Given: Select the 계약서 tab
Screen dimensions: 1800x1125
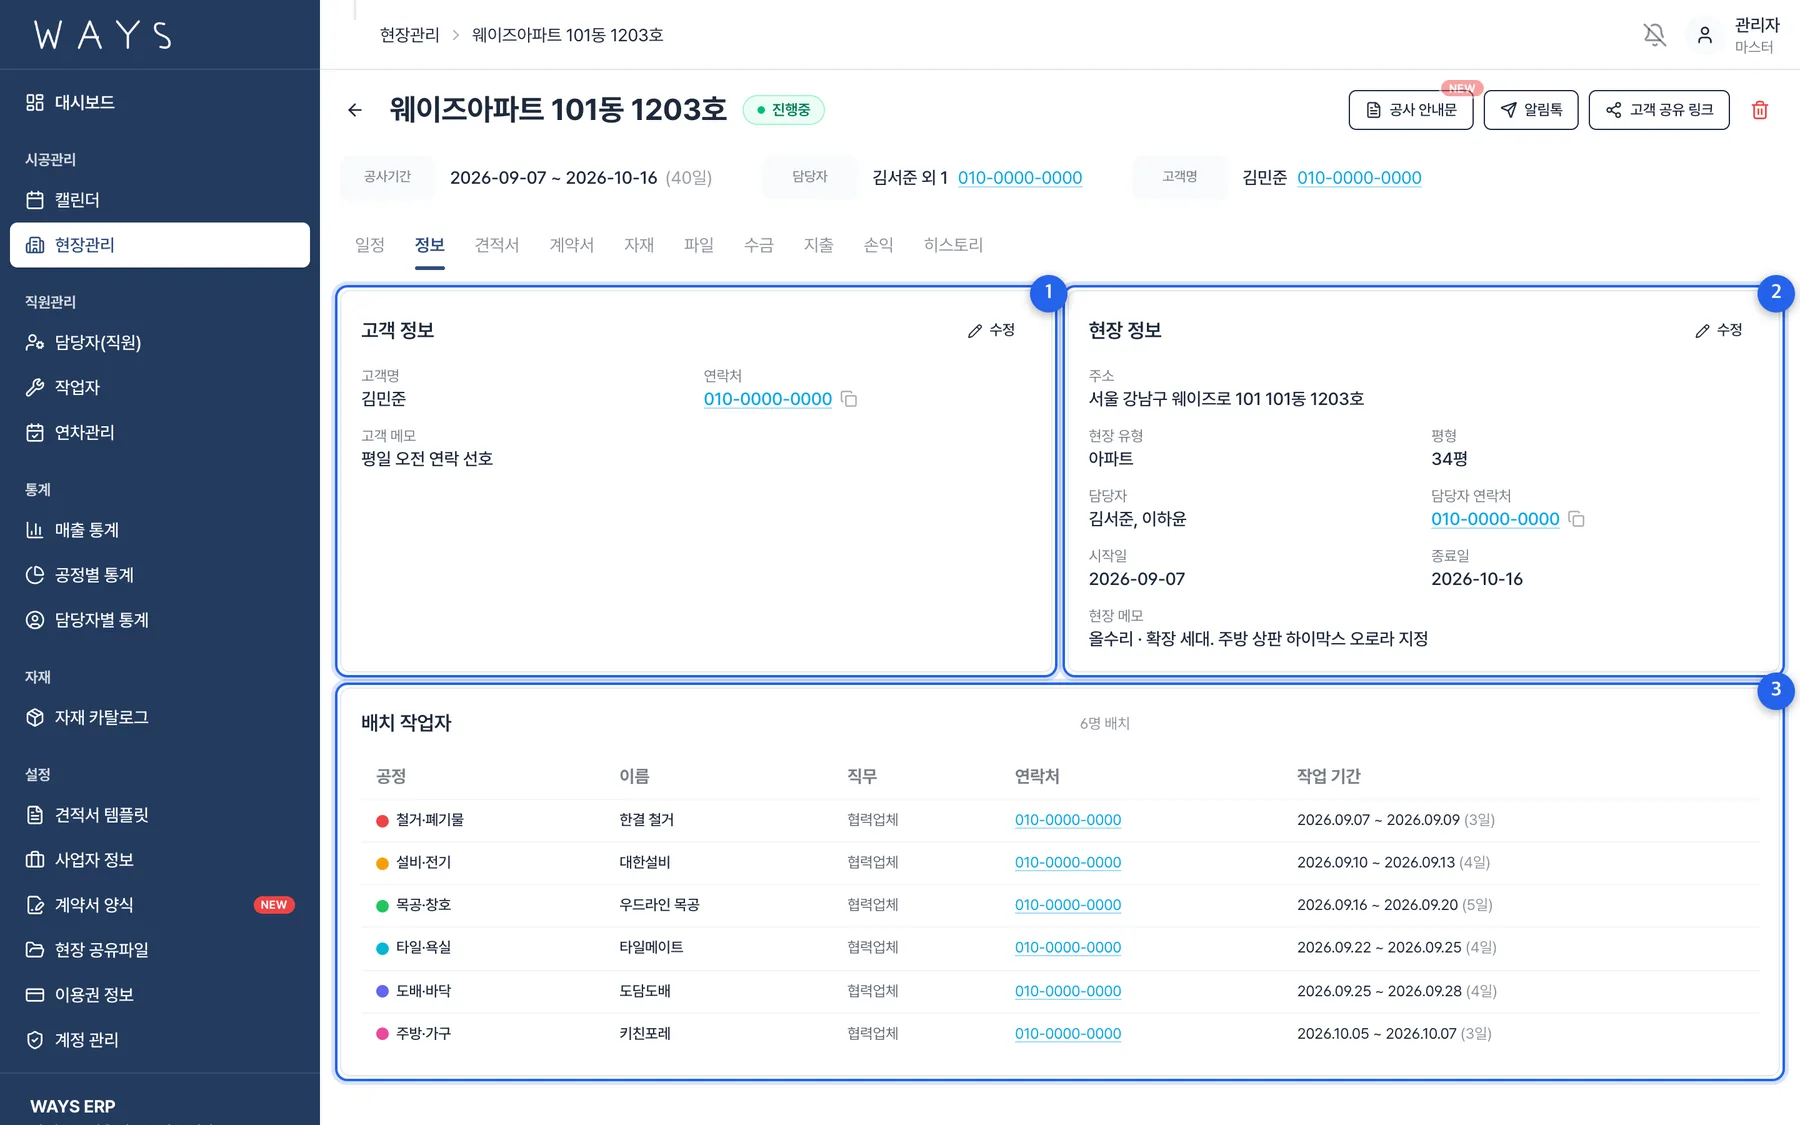Looking at the screenshot, I should point(572,245).
